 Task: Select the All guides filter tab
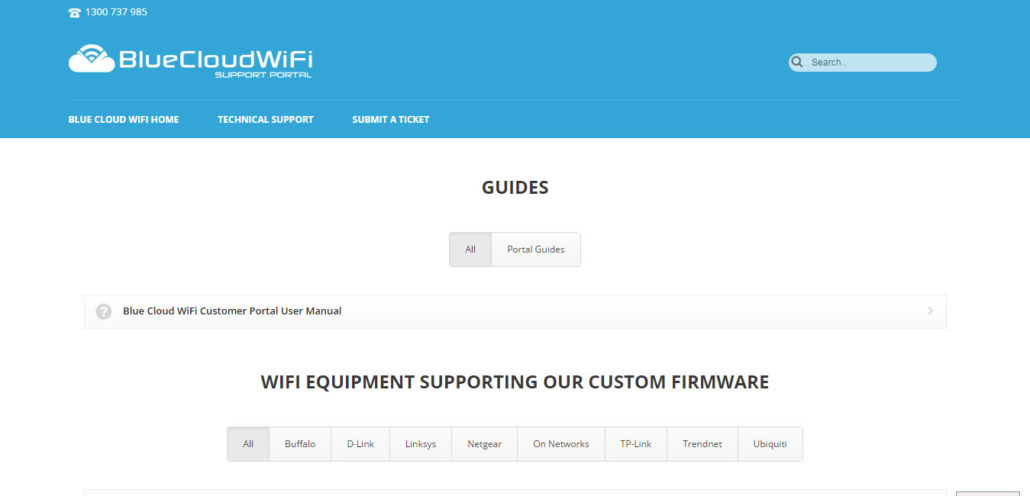[x=470, y=250]
